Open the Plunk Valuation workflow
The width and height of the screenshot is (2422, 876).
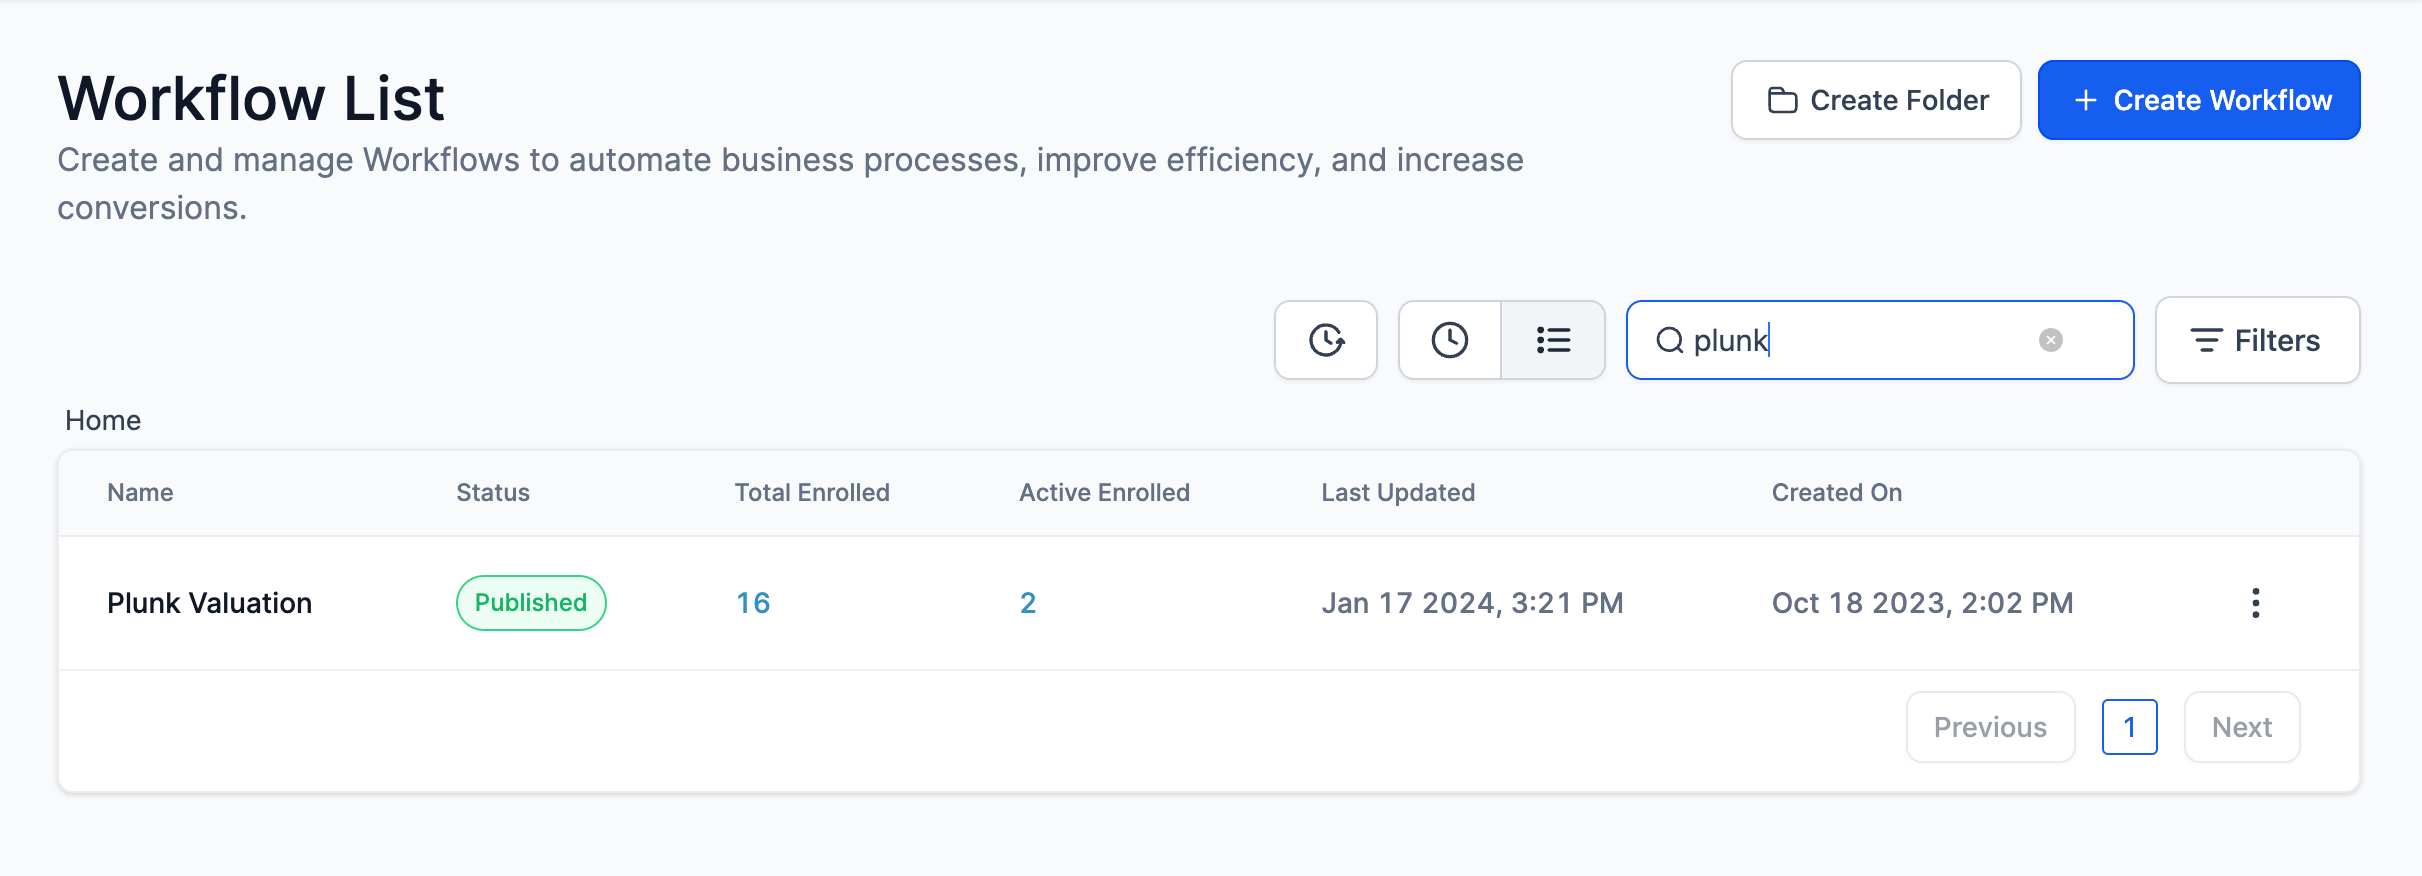coord(210,603)
